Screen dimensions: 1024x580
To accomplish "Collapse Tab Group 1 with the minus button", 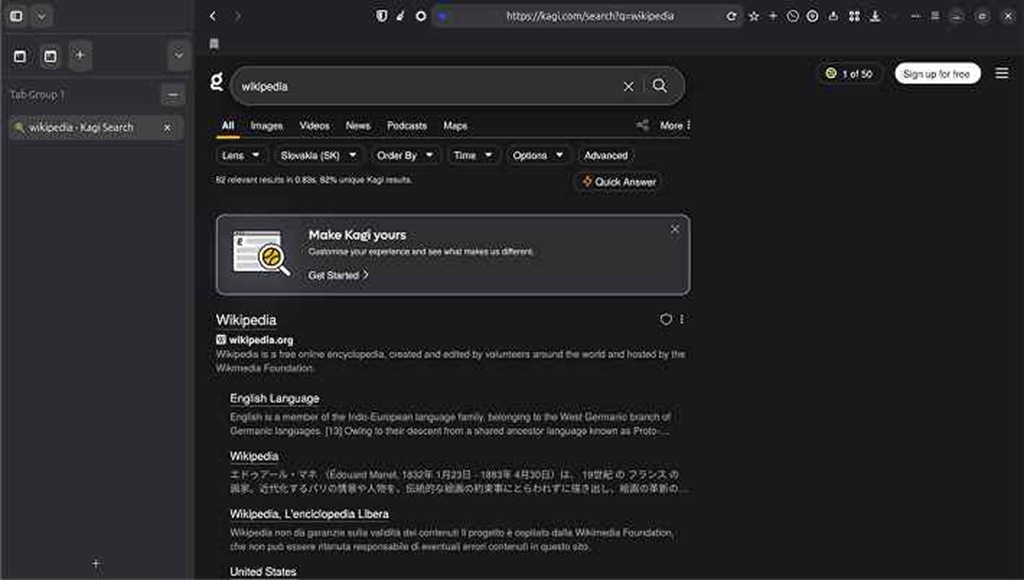I will [172, 95].
